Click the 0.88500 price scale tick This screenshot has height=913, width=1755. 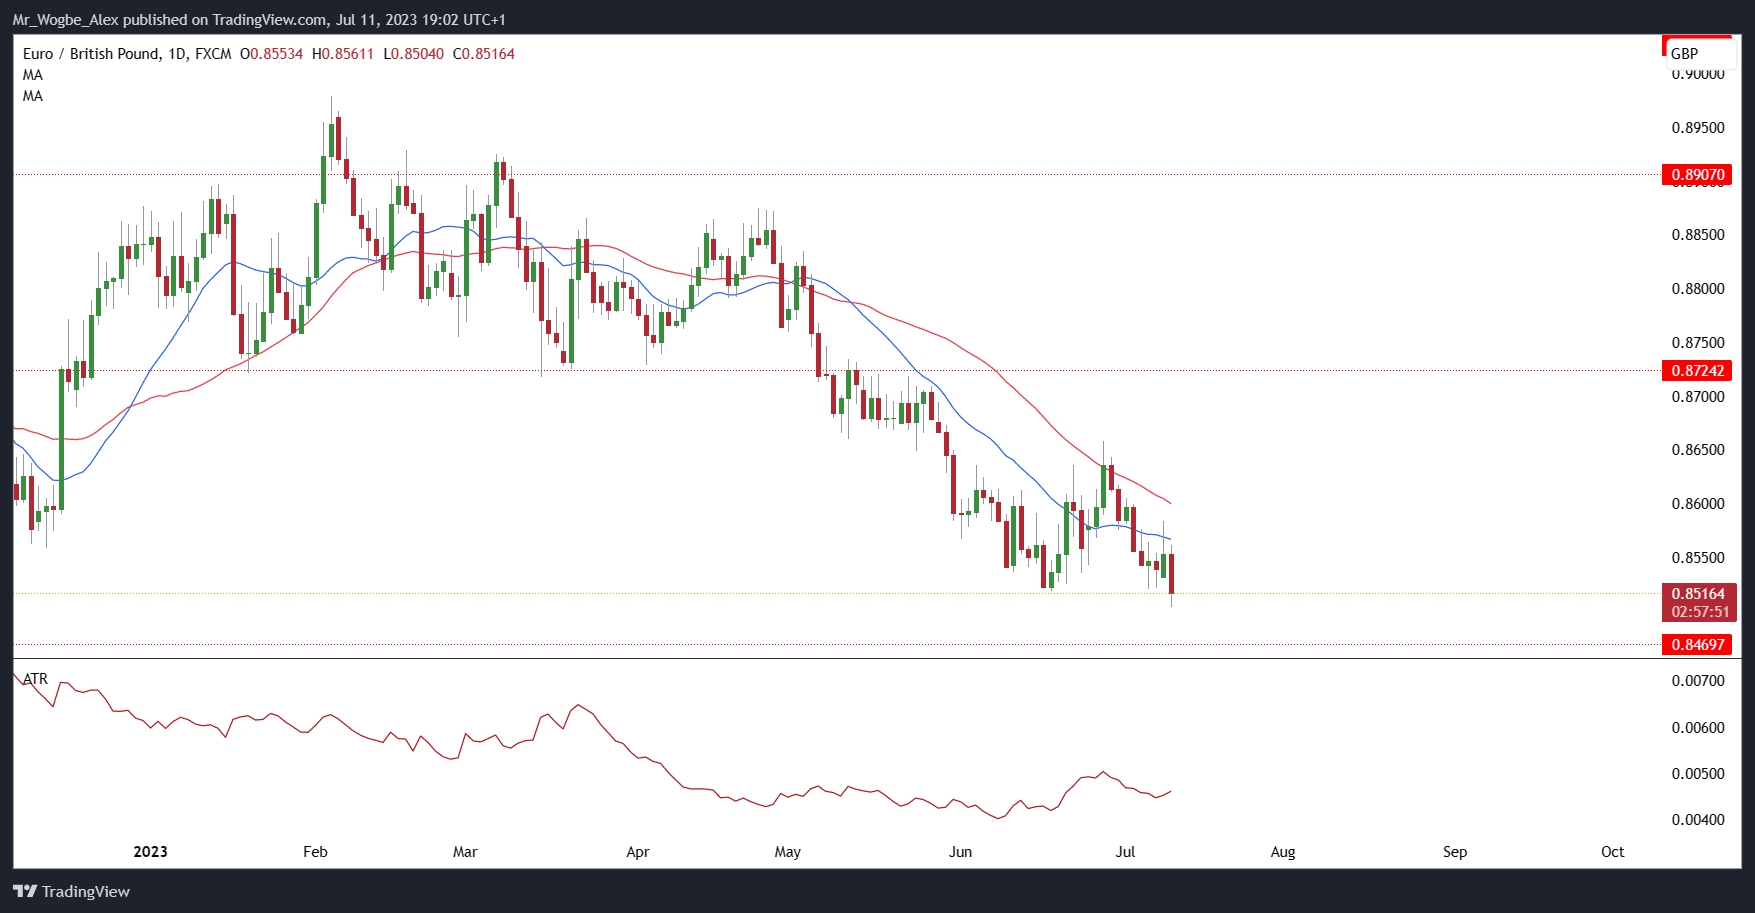(x=1698, y=235)
